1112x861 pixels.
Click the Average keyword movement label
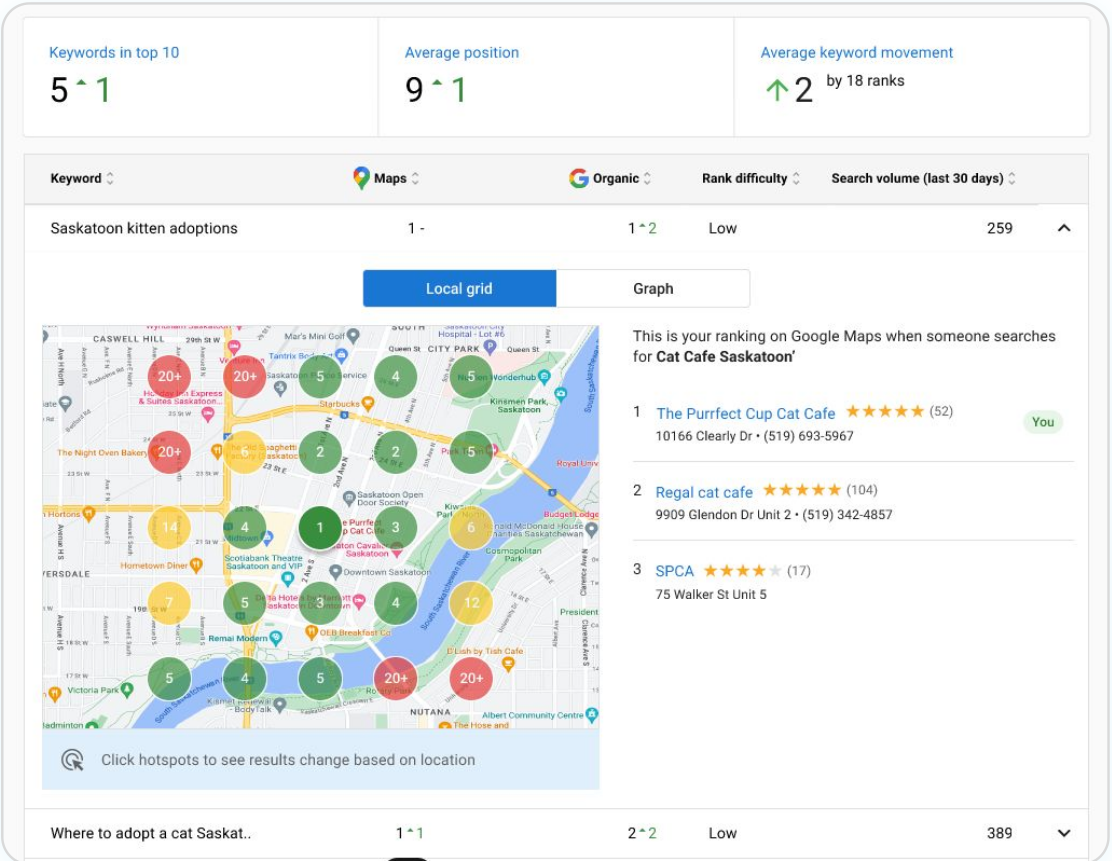coord(857,52)
